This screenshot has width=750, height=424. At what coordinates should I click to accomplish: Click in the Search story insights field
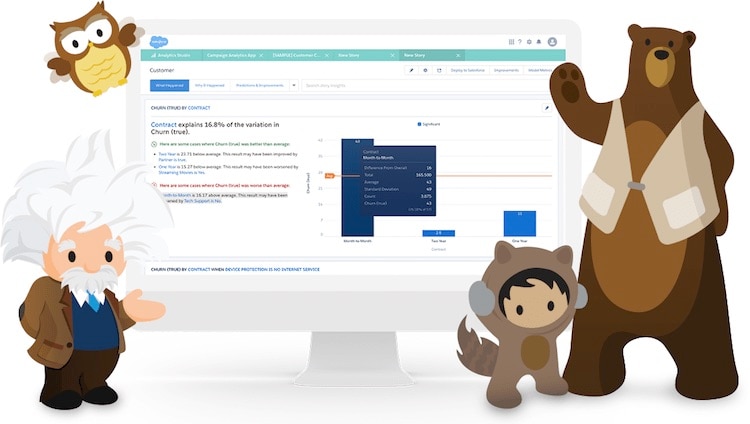(350, 85)
